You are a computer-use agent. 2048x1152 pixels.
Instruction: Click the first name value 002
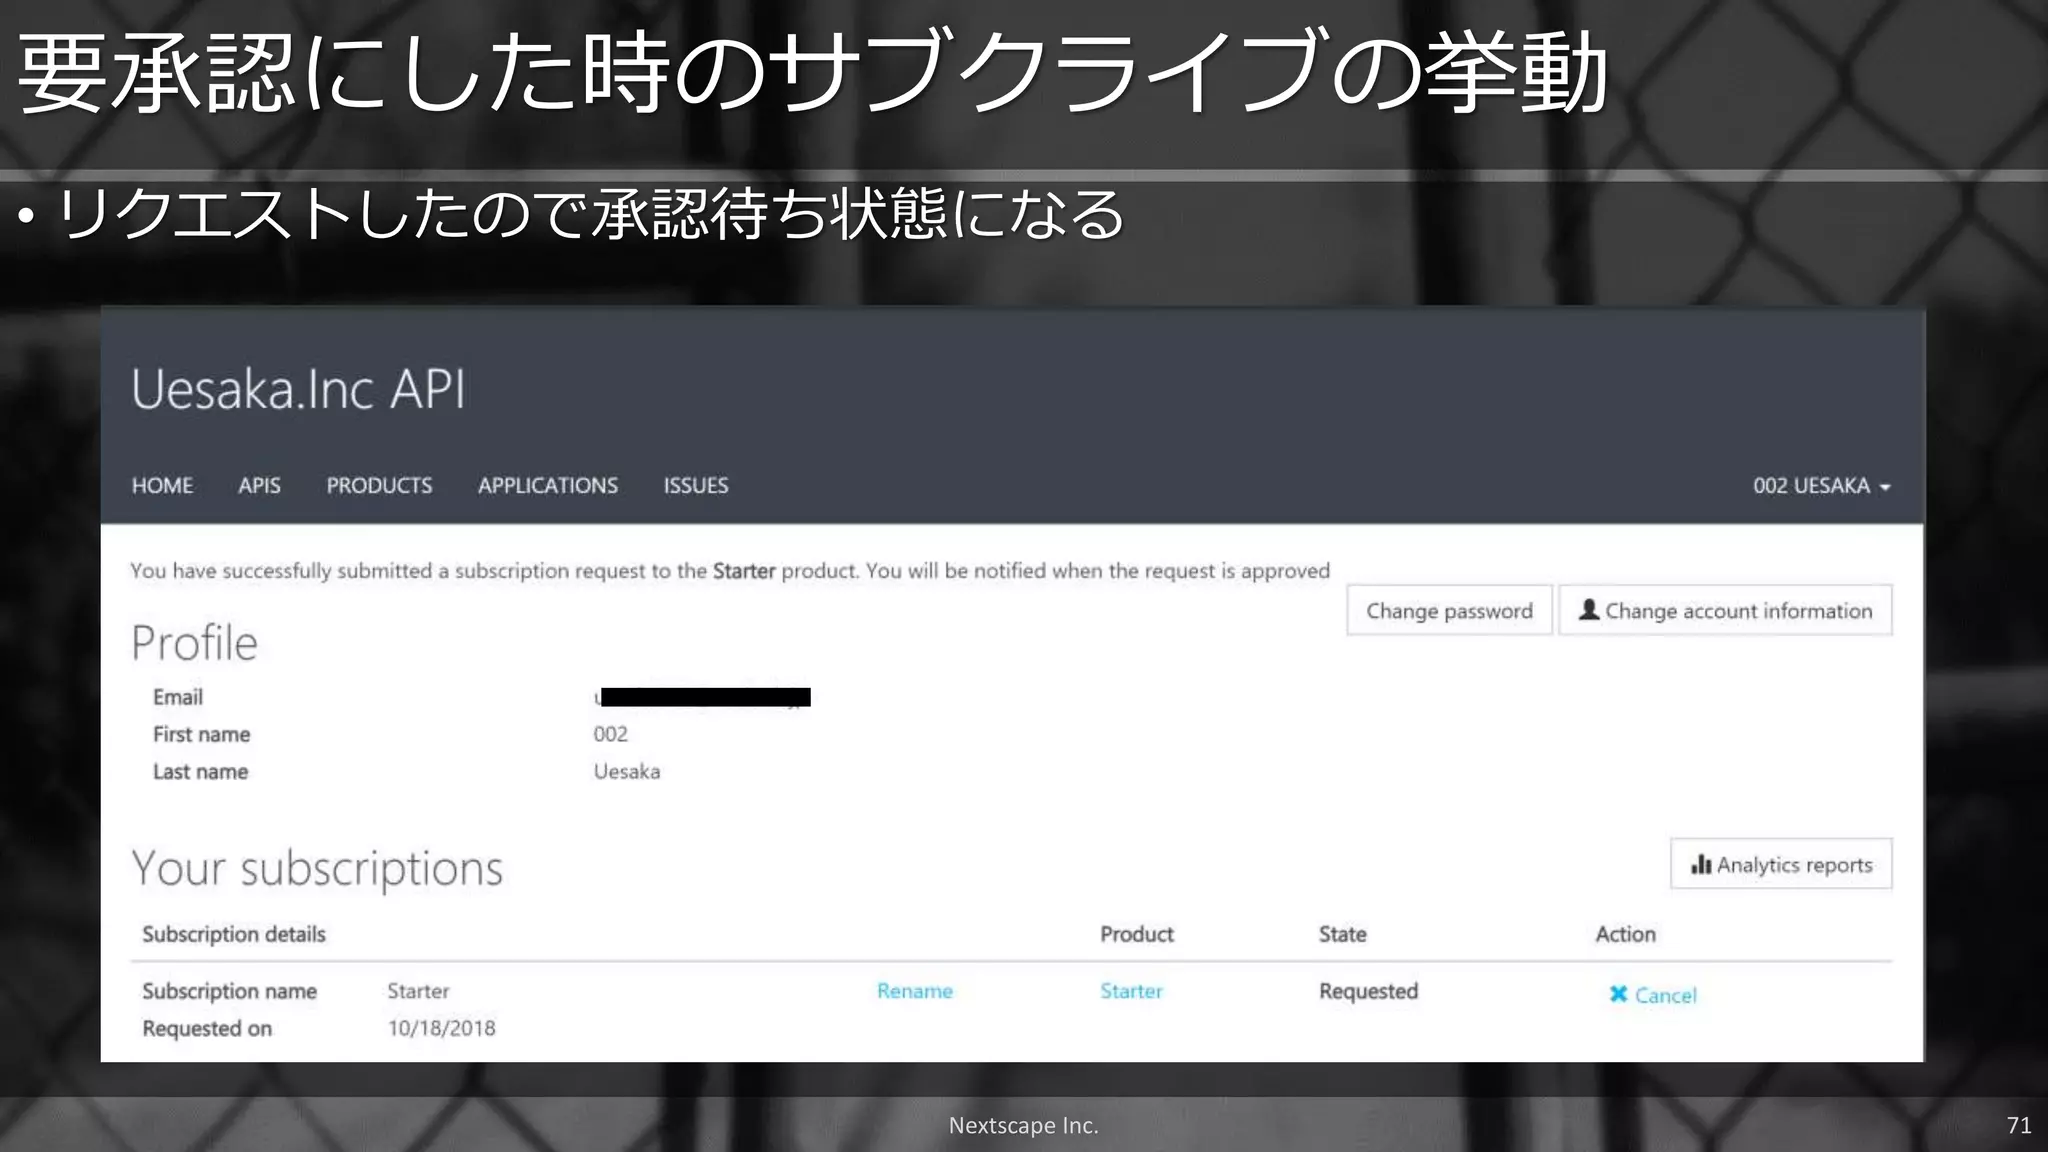pos(610,734)
